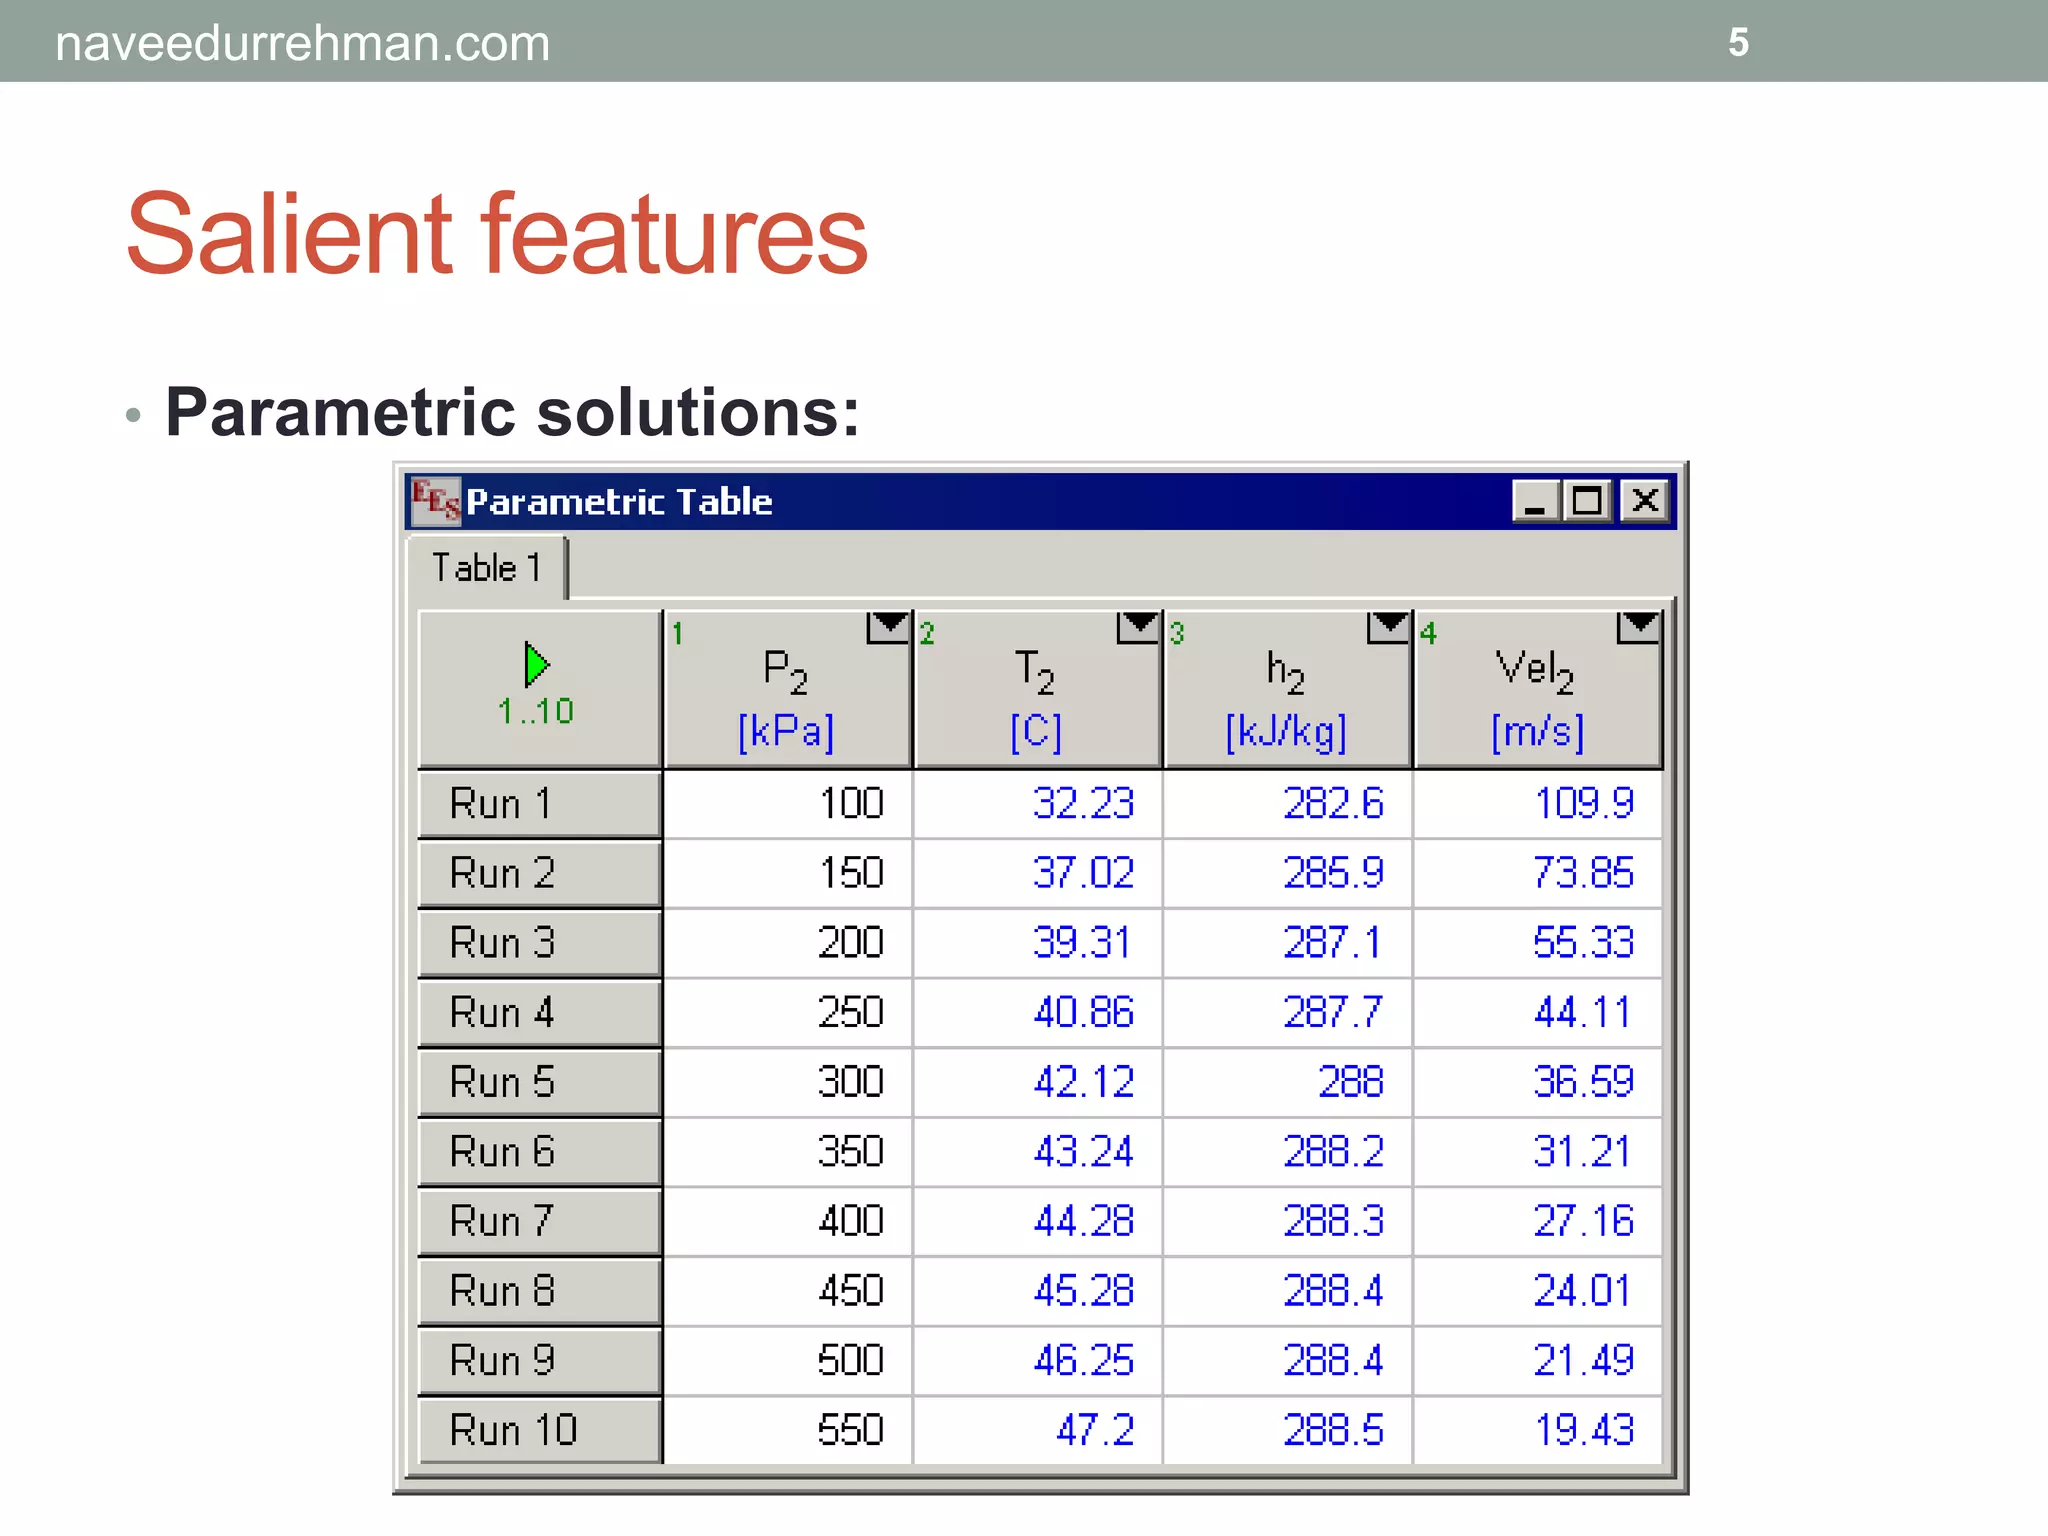Select the Run 10 row header
Viewport: 2048px width, 1536px height.
[540, 1430]
